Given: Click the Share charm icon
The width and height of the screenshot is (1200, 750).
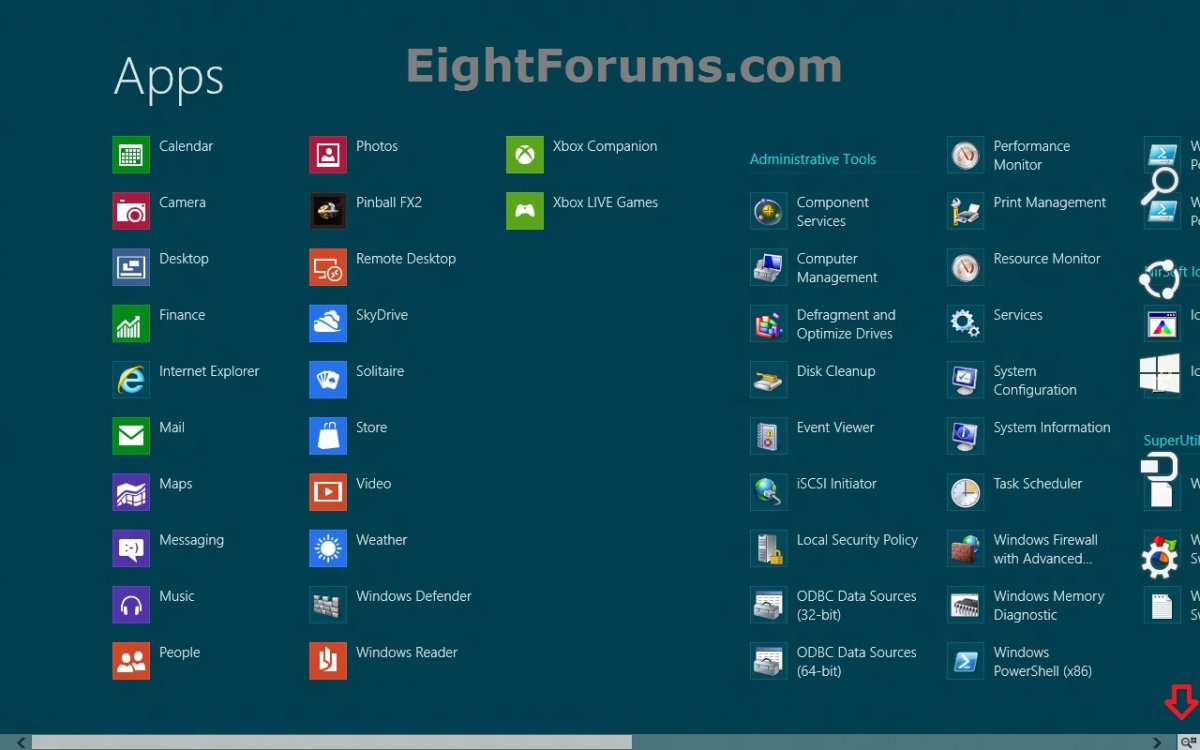Looking at the screenshot, I should pos(1159,279).
